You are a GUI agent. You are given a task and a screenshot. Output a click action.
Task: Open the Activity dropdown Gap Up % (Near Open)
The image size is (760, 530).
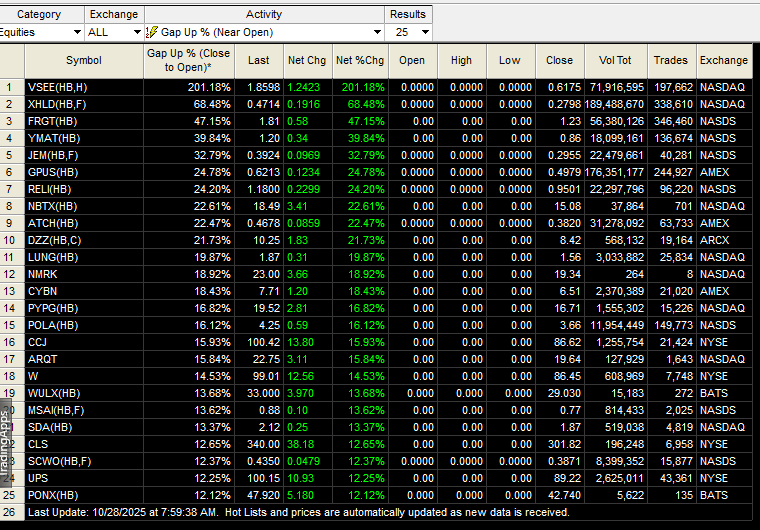pos(264,32)
